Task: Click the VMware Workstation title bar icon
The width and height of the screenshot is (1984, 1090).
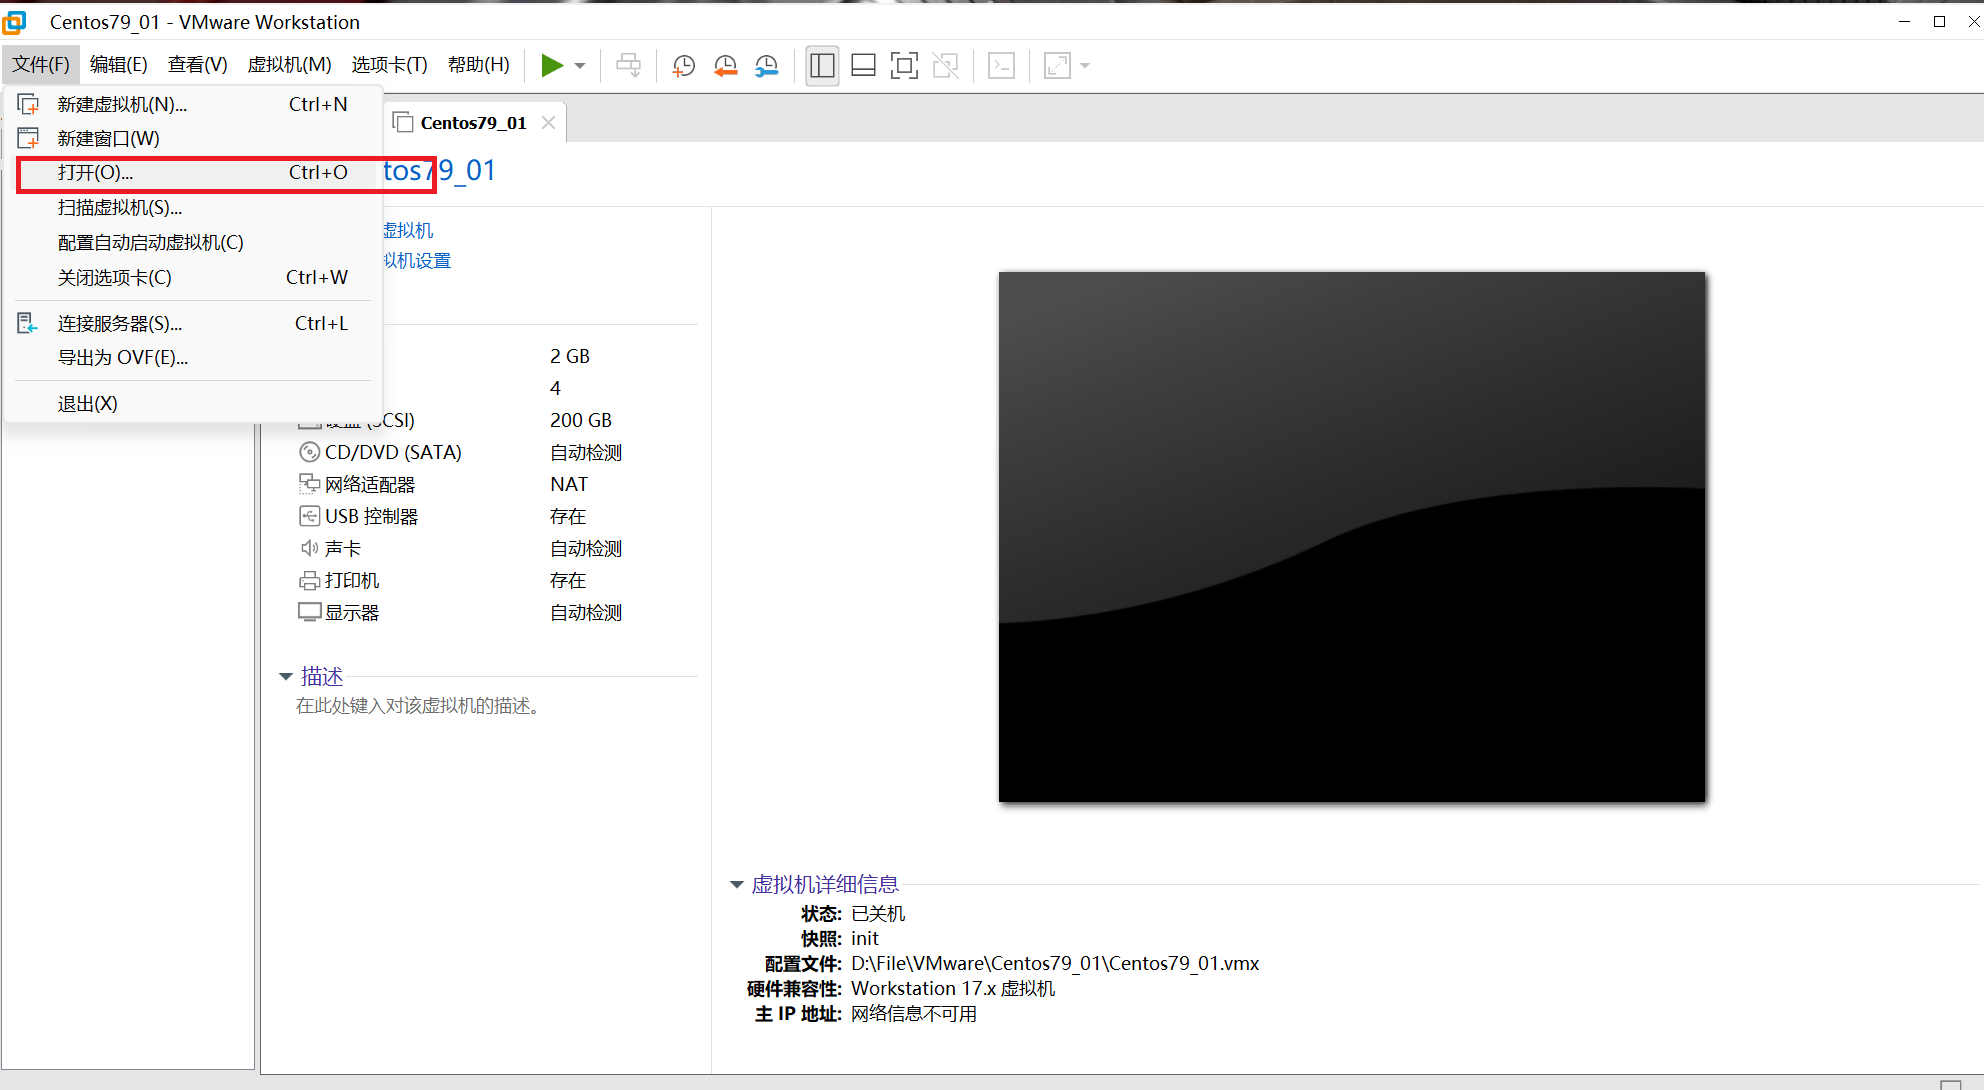Action: [x=14, y=22]
